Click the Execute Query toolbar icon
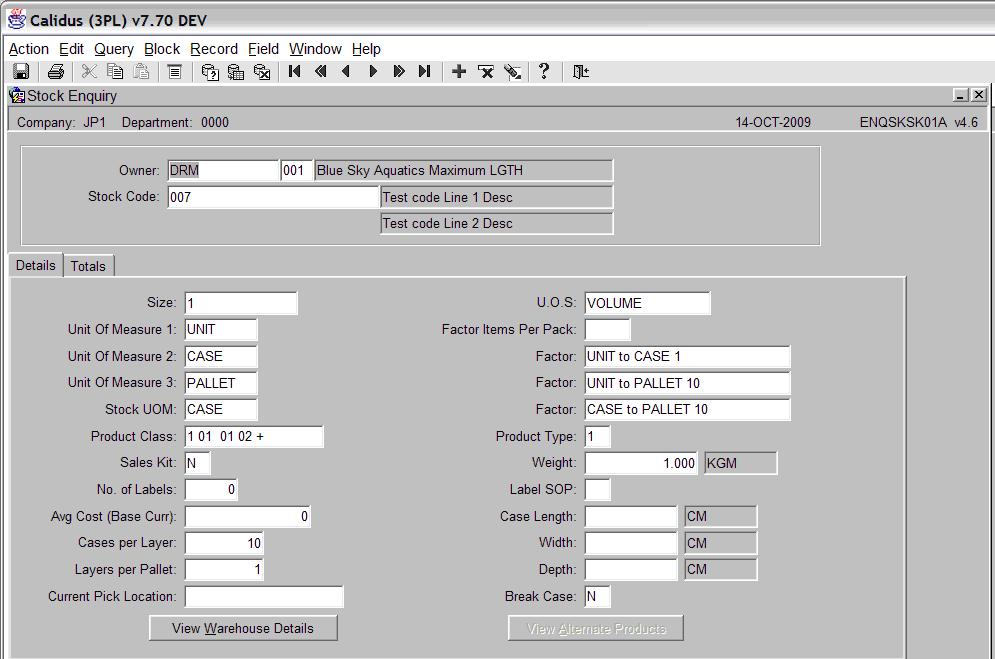This screenshot has height=659, width=995. tap(236, 72)
